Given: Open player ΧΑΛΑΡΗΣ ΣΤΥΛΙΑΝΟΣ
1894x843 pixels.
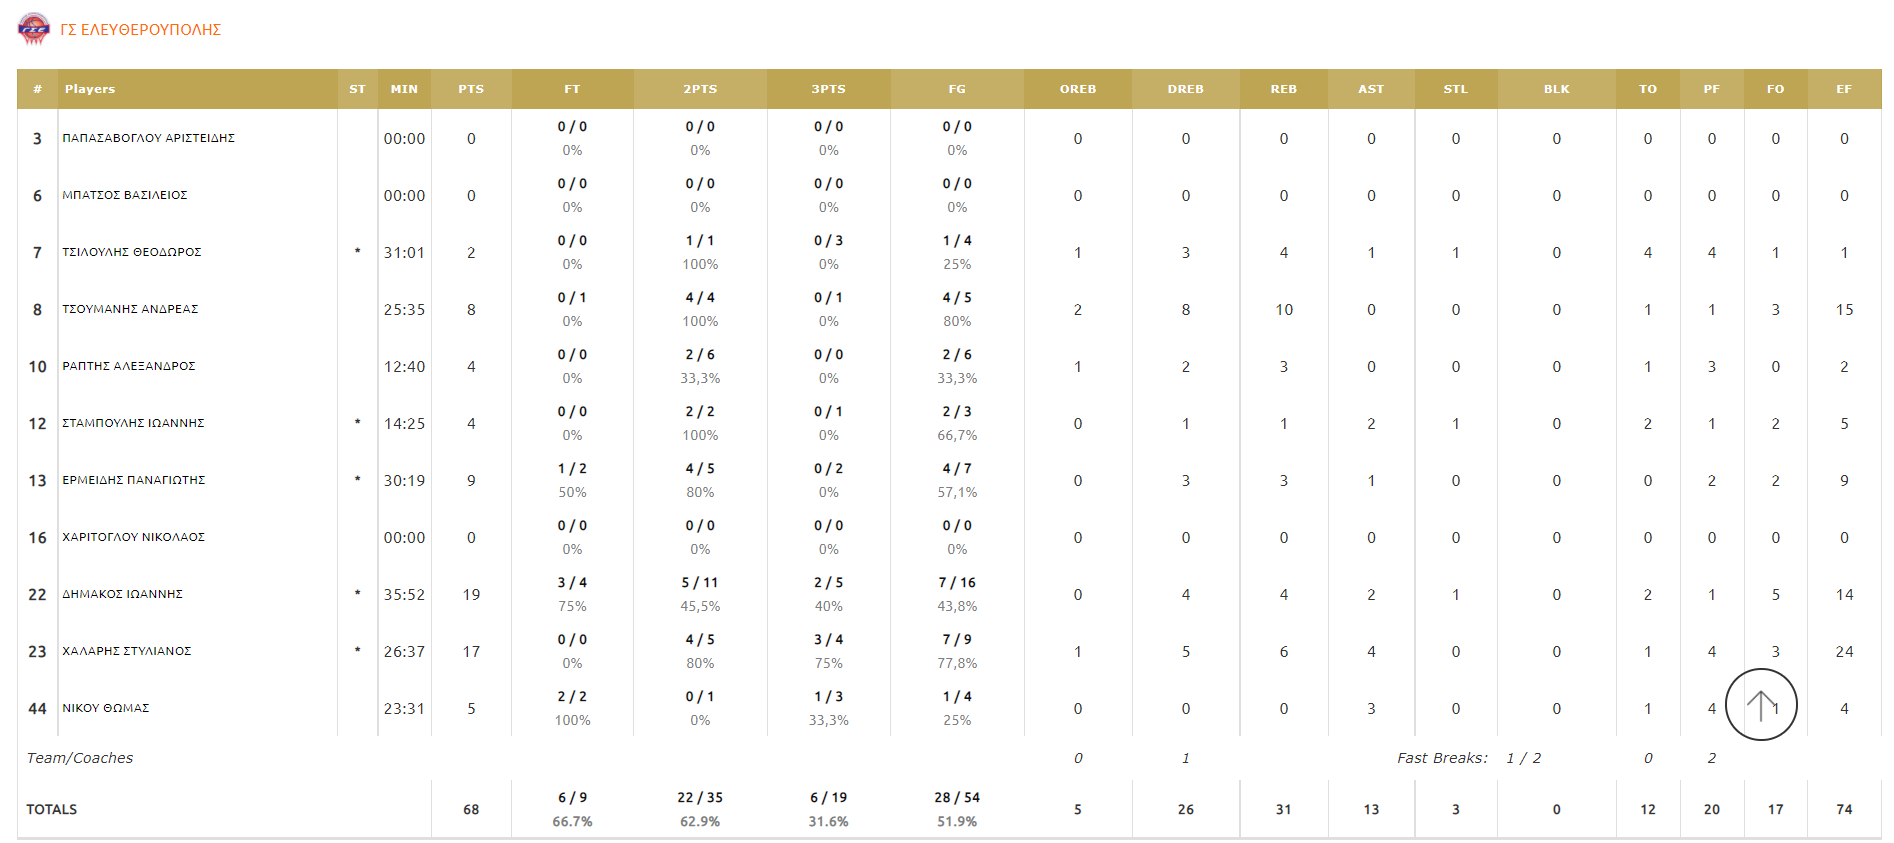Looking at the screenshot, I should point(126,651).
